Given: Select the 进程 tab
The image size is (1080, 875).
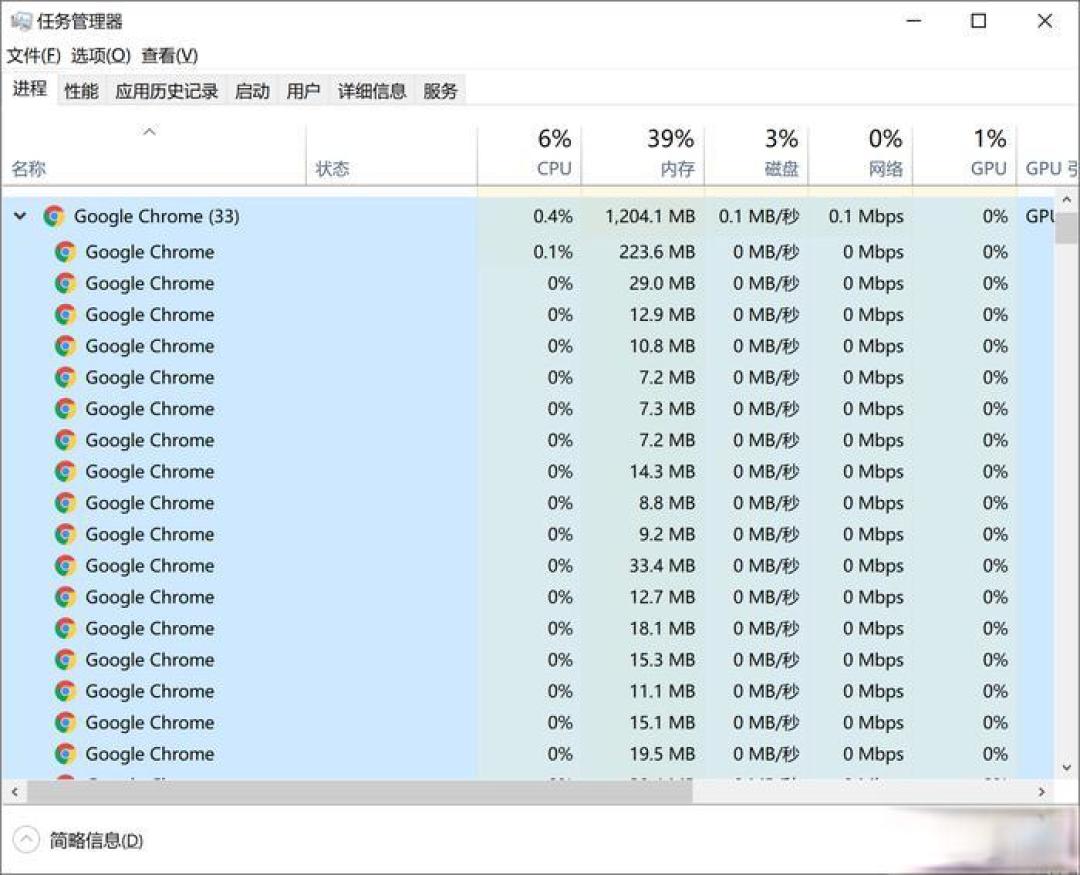Looking at the screenshot, I should tap(30, 89).
